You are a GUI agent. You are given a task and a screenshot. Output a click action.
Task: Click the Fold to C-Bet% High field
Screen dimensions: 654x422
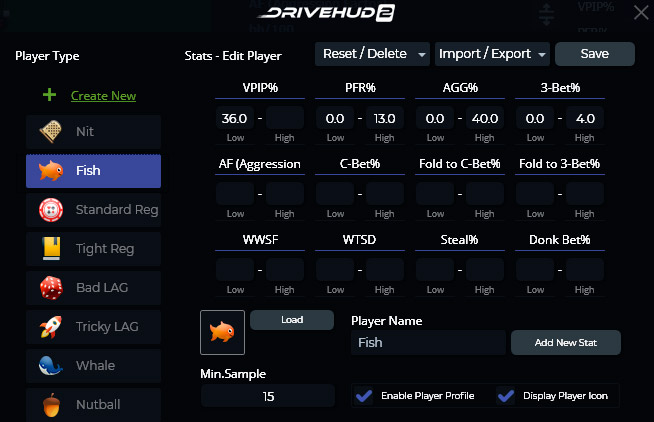point(485,193)
